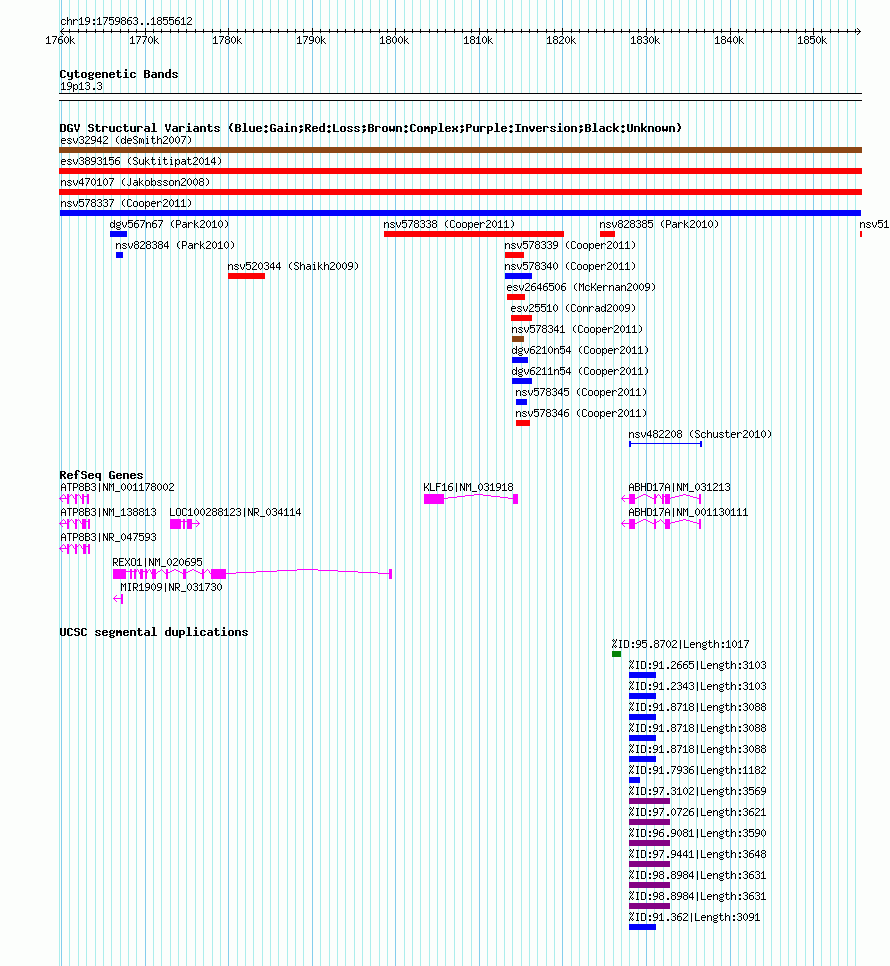Click the nsv828385 (Park2010) label
The width and height of the screenshot is (890, 966).
click(x=659, y=224)
